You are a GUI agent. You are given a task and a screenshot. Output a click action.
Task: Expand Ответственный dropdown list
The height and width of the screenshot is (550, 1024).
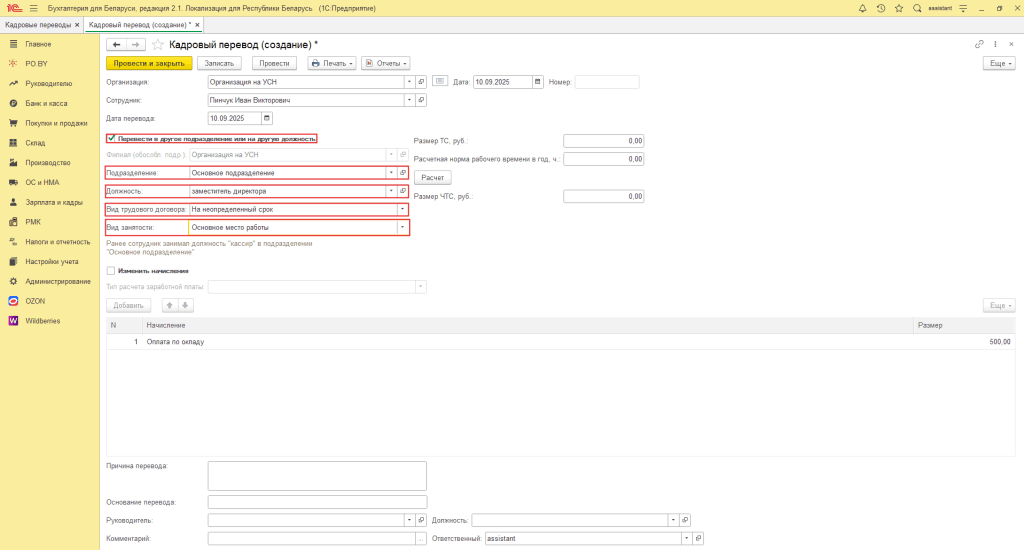tap(686, 539)
